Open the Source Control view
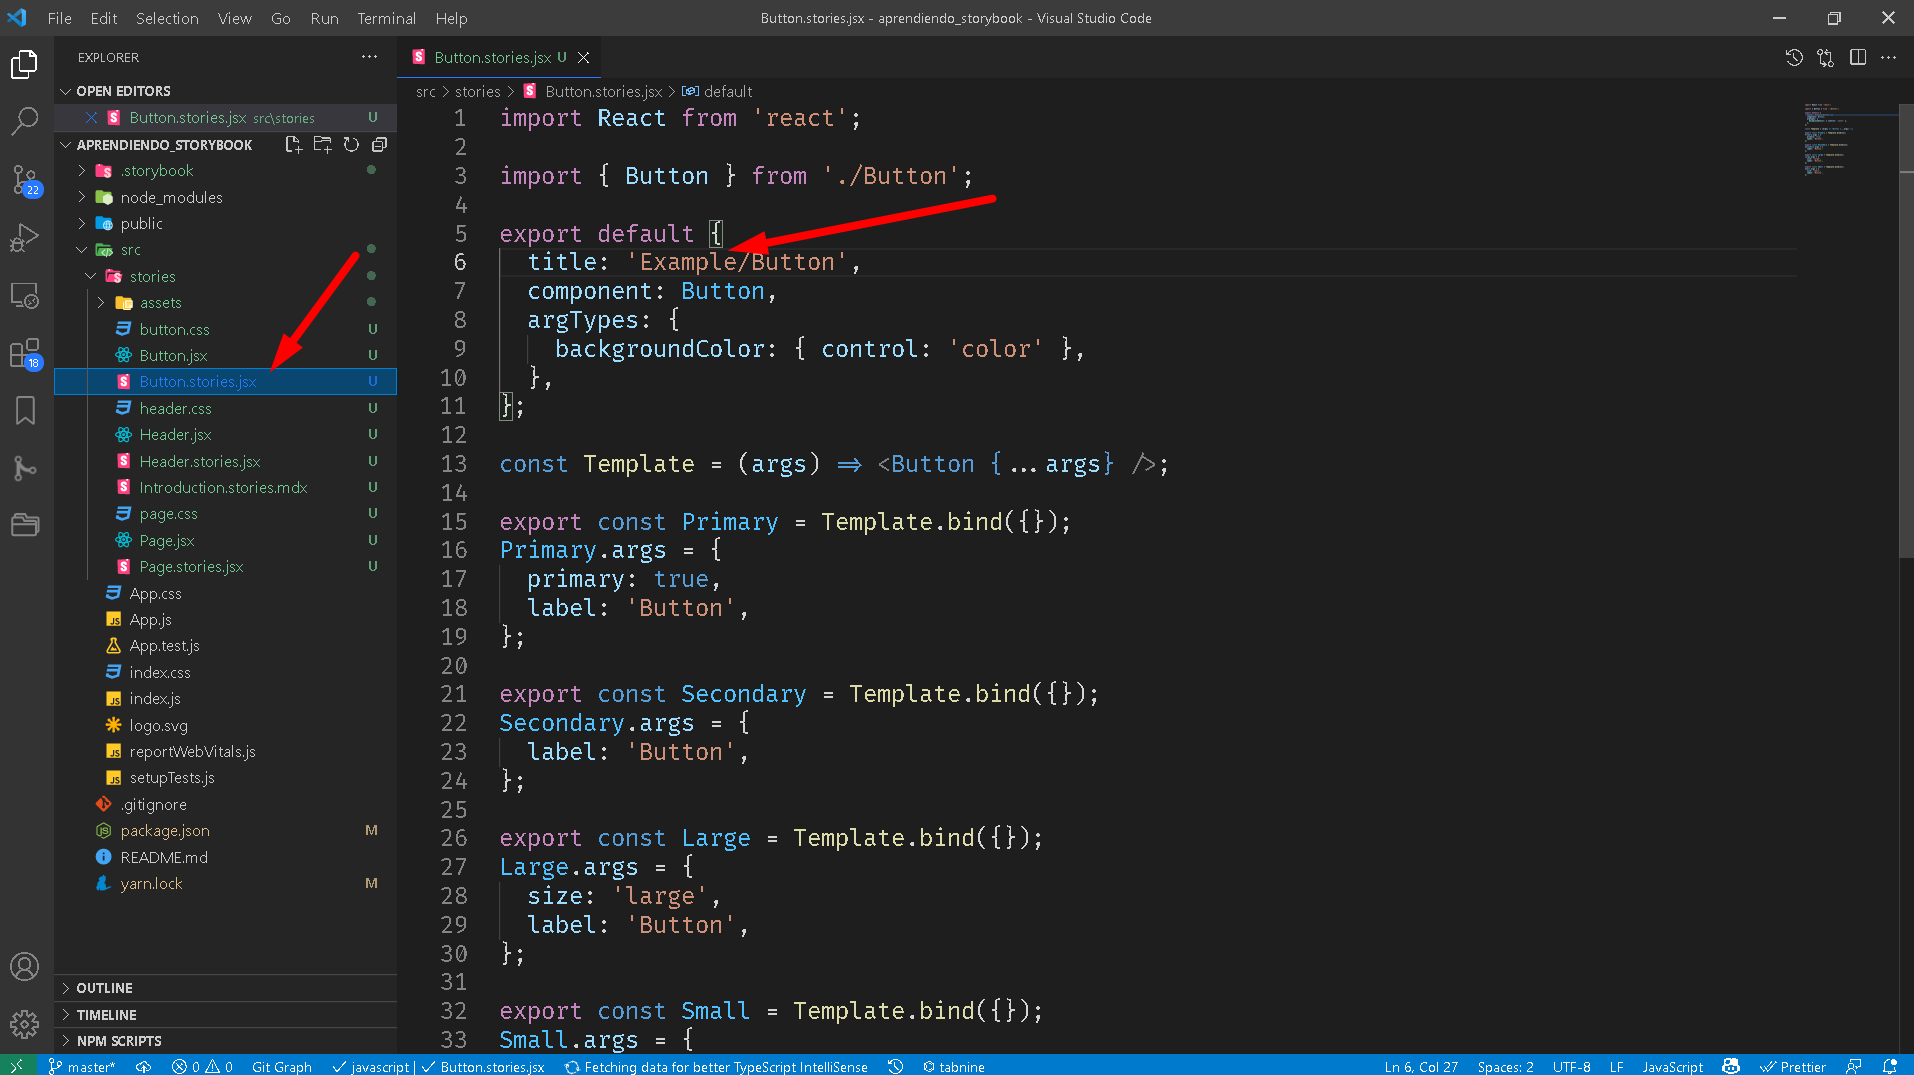This screenshot has height=1075, width=1914. 25,180
